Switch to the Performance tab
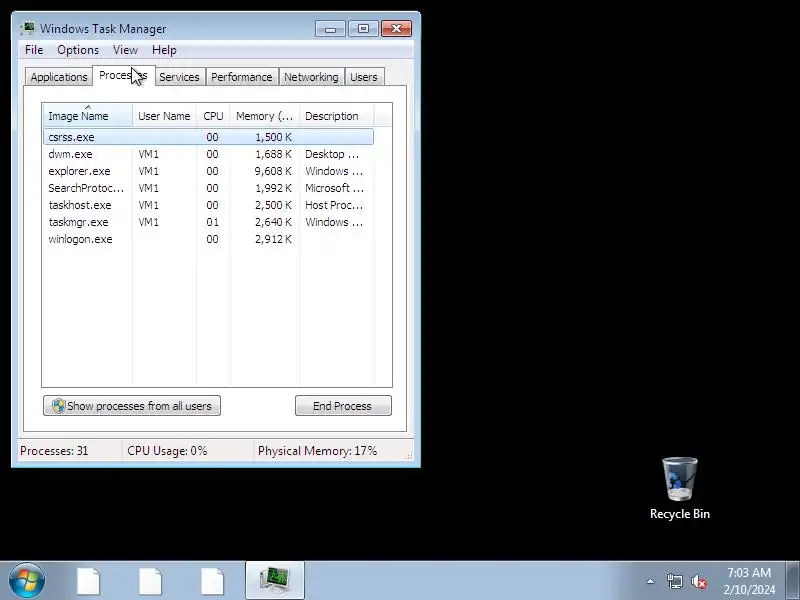Viewport: 800px width, 600px height. pyautogui.click(x=242, y=77)
